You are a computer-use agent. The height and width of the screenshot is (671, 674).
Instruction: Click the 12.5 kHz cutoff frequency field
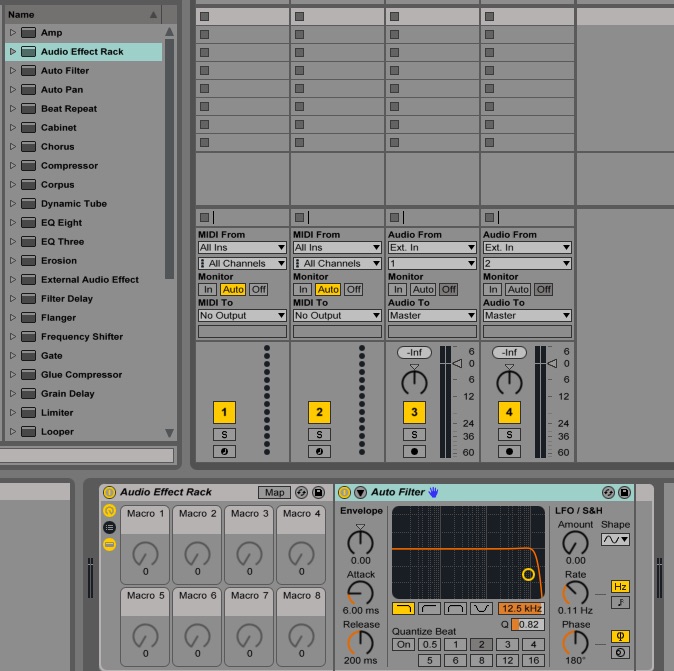click(x=521, y=608)
